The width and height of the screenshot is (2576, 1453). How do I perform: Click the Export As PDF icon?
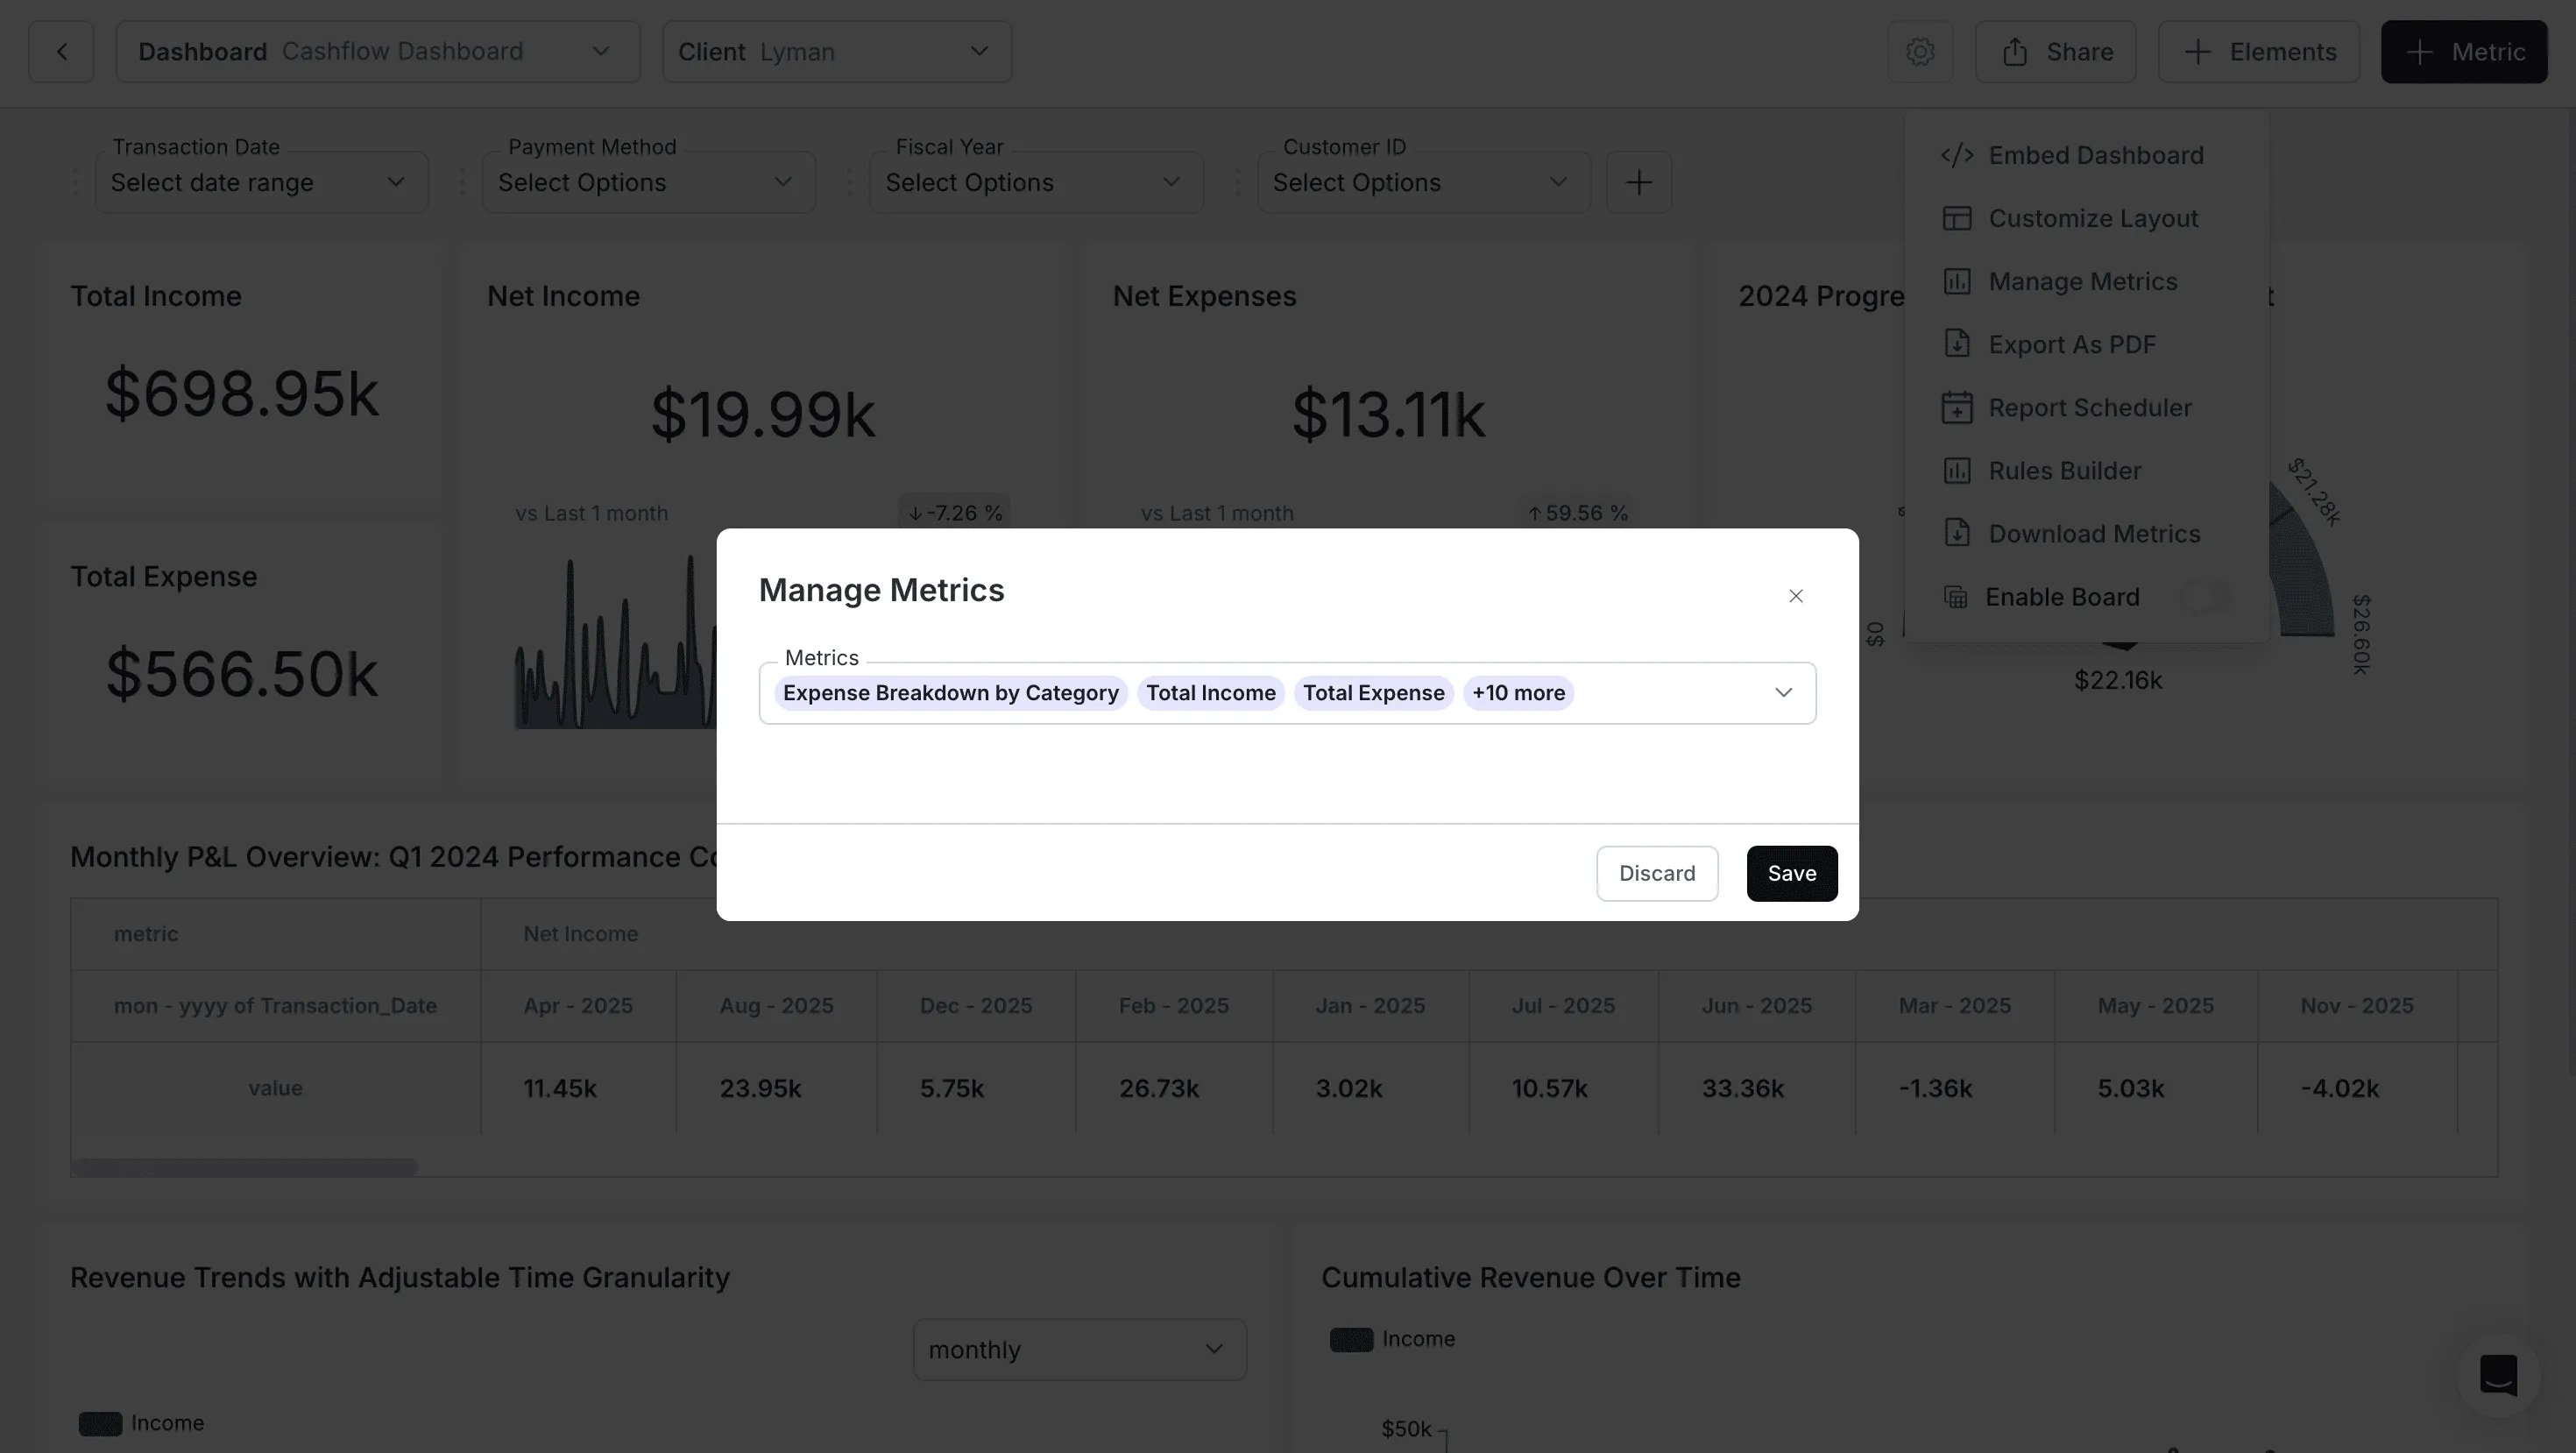1957,344
